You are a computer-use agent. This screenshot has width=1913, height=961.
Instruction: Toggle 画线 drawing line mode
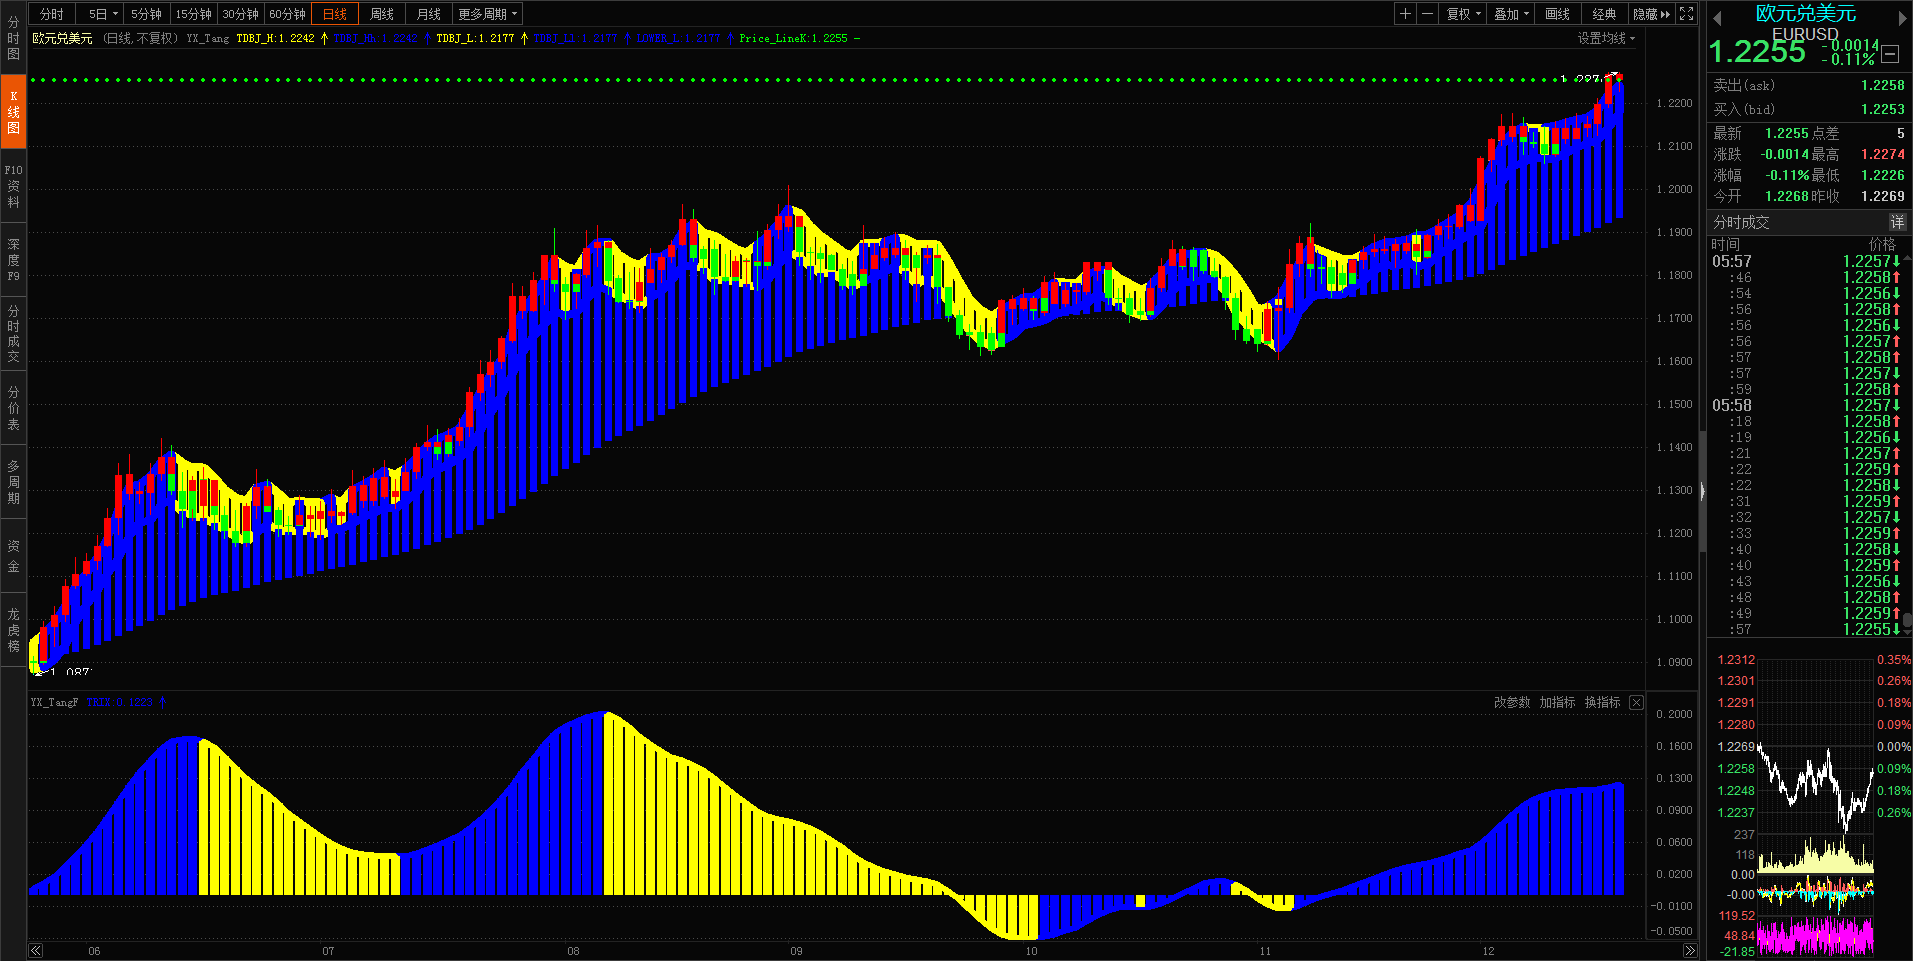coord(1557,14)
